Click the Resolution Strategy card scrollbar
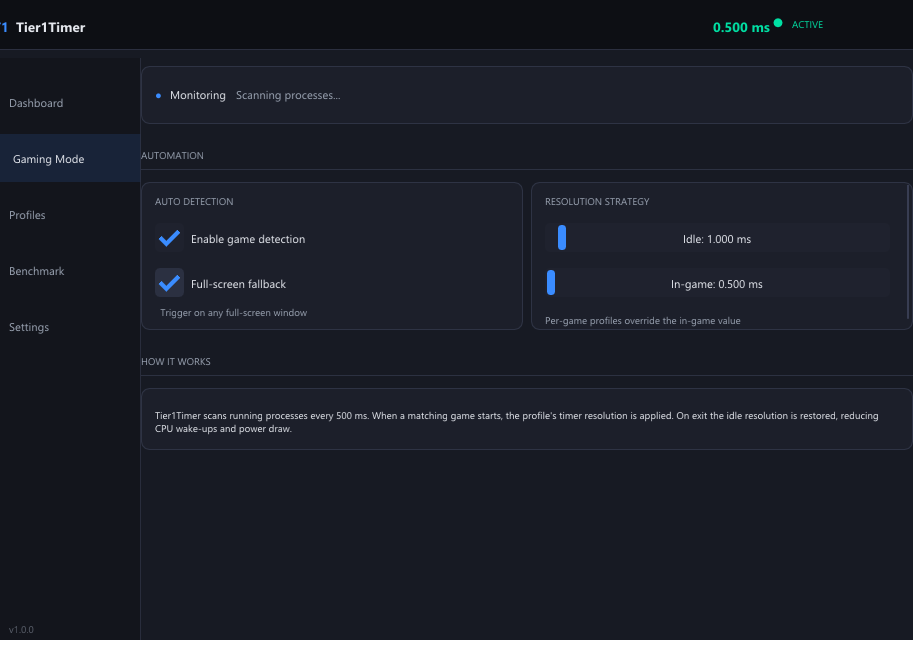Viewport: 922px width, 672px height. (908, 252)
